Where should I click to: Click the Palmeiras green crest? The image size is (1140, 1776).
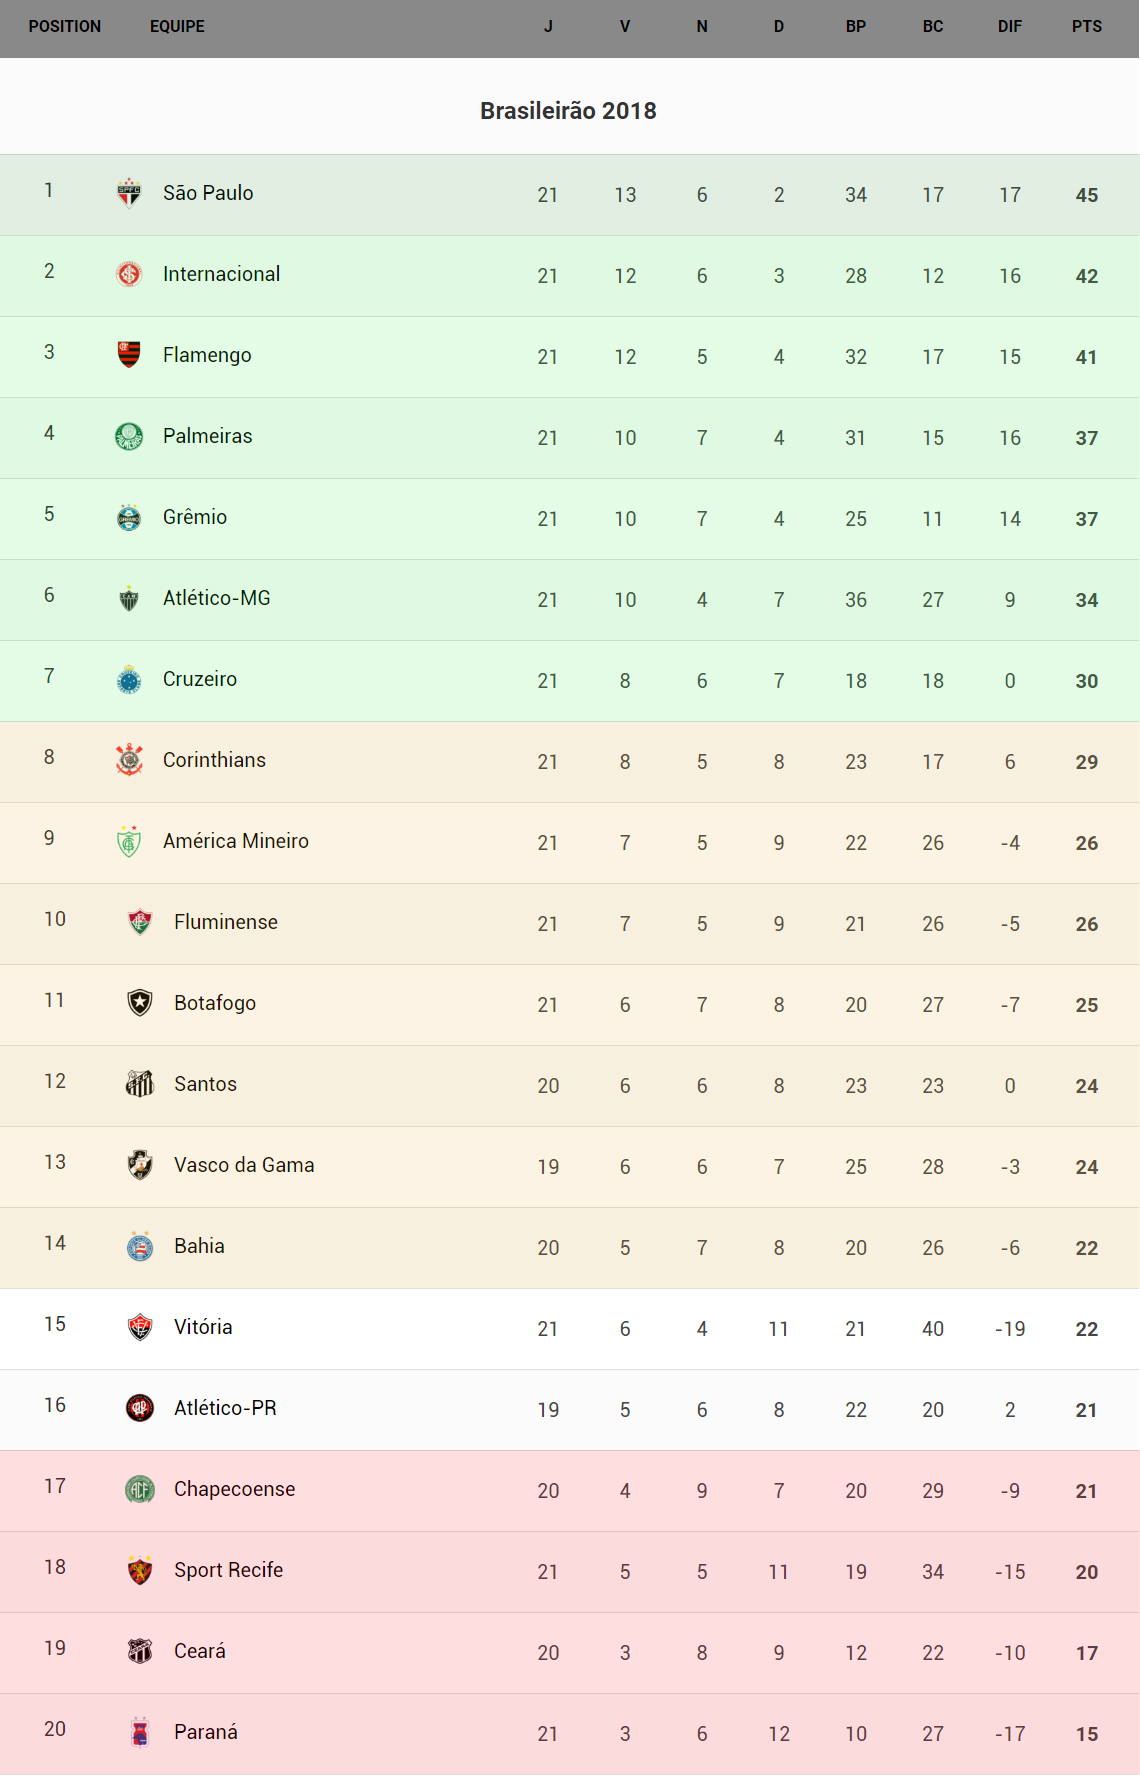[x=129, y=436]
